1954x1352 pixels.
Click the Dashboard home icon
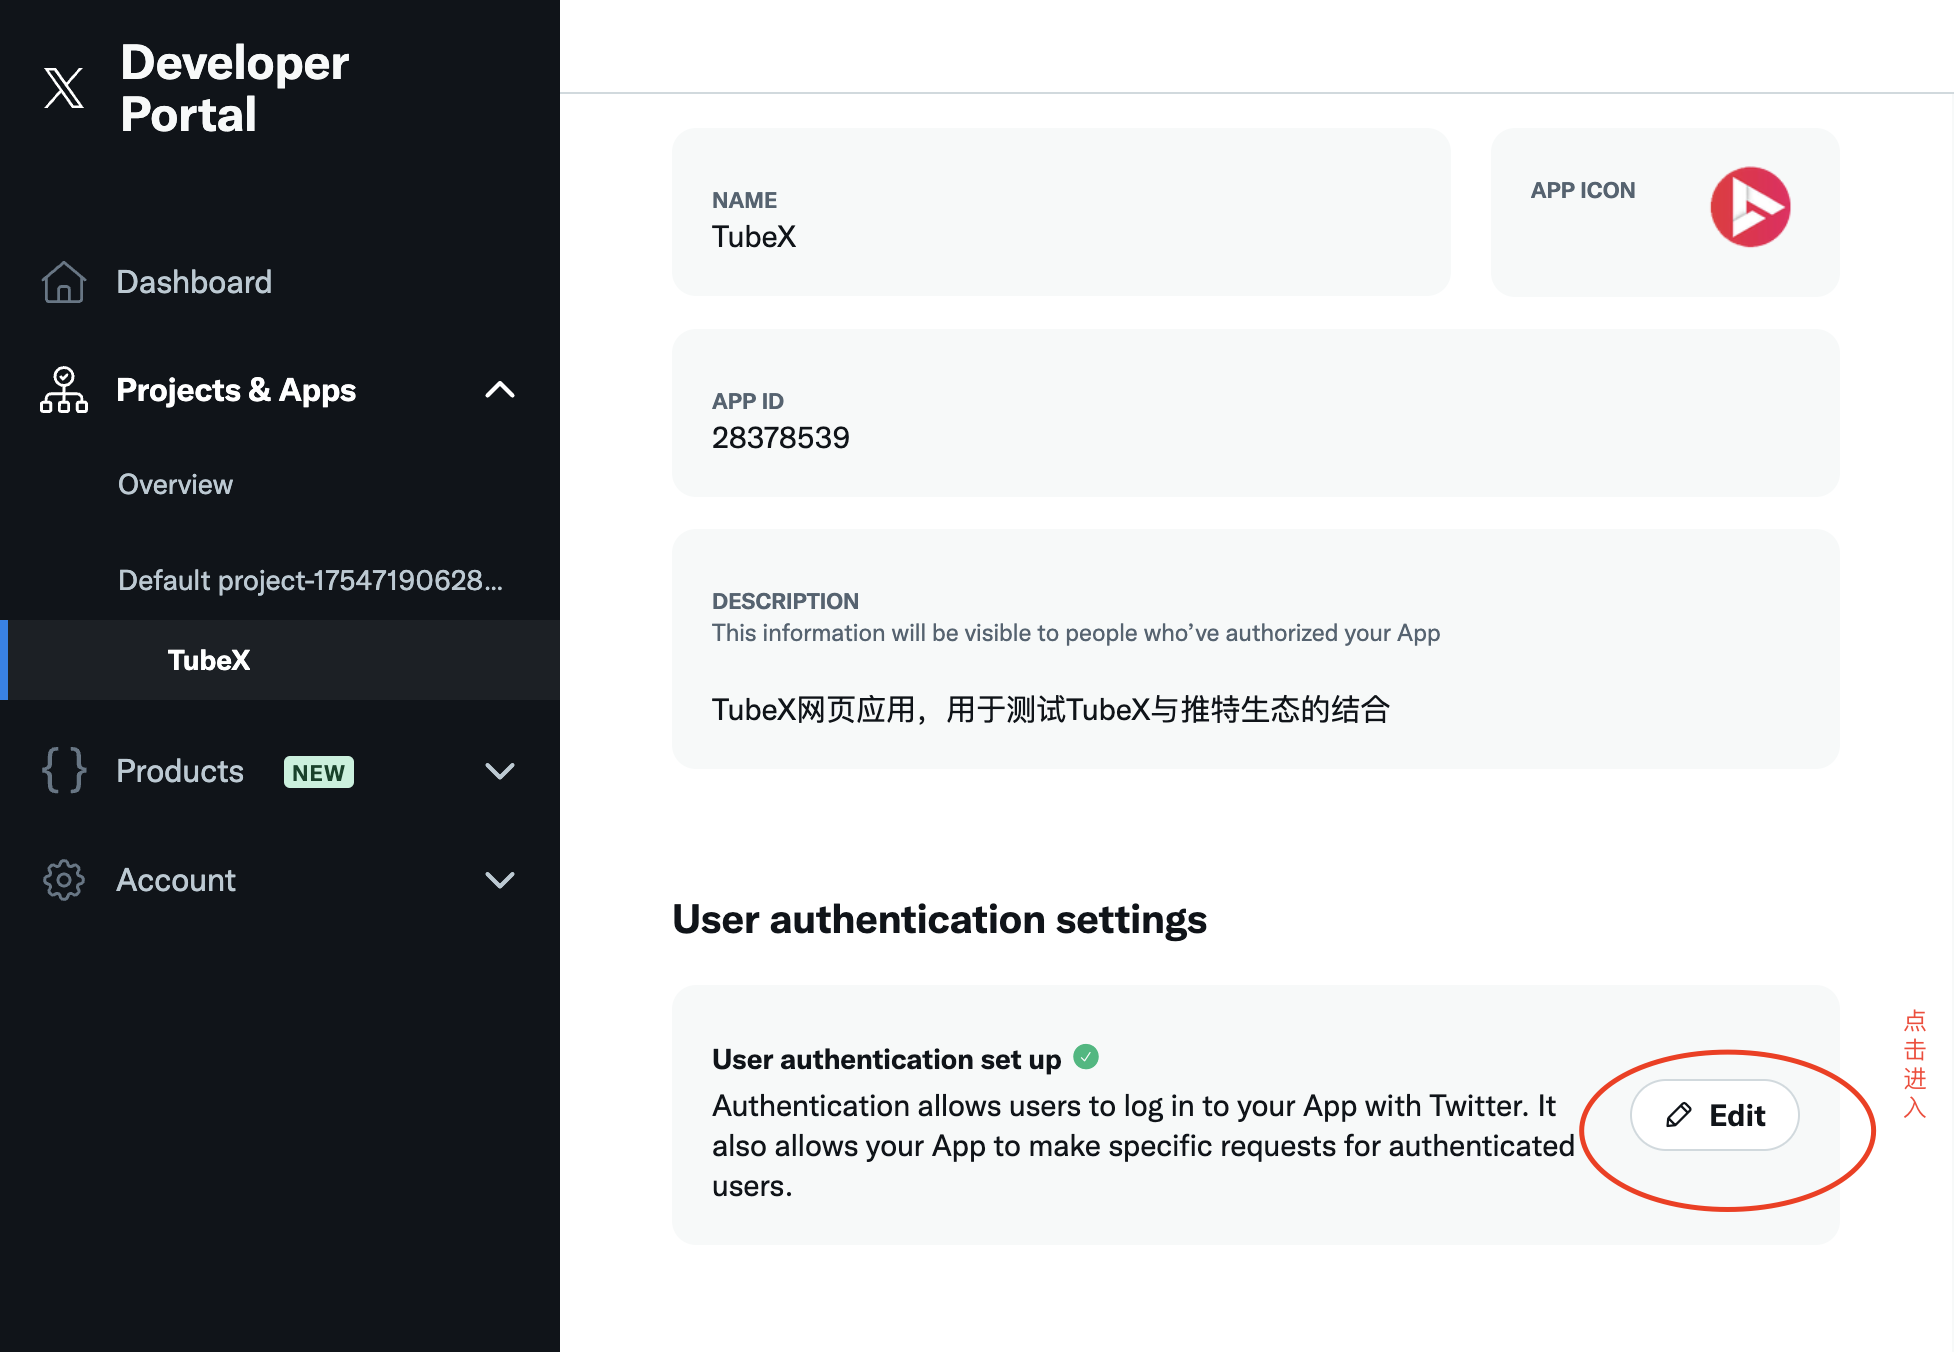pos(64,282)
